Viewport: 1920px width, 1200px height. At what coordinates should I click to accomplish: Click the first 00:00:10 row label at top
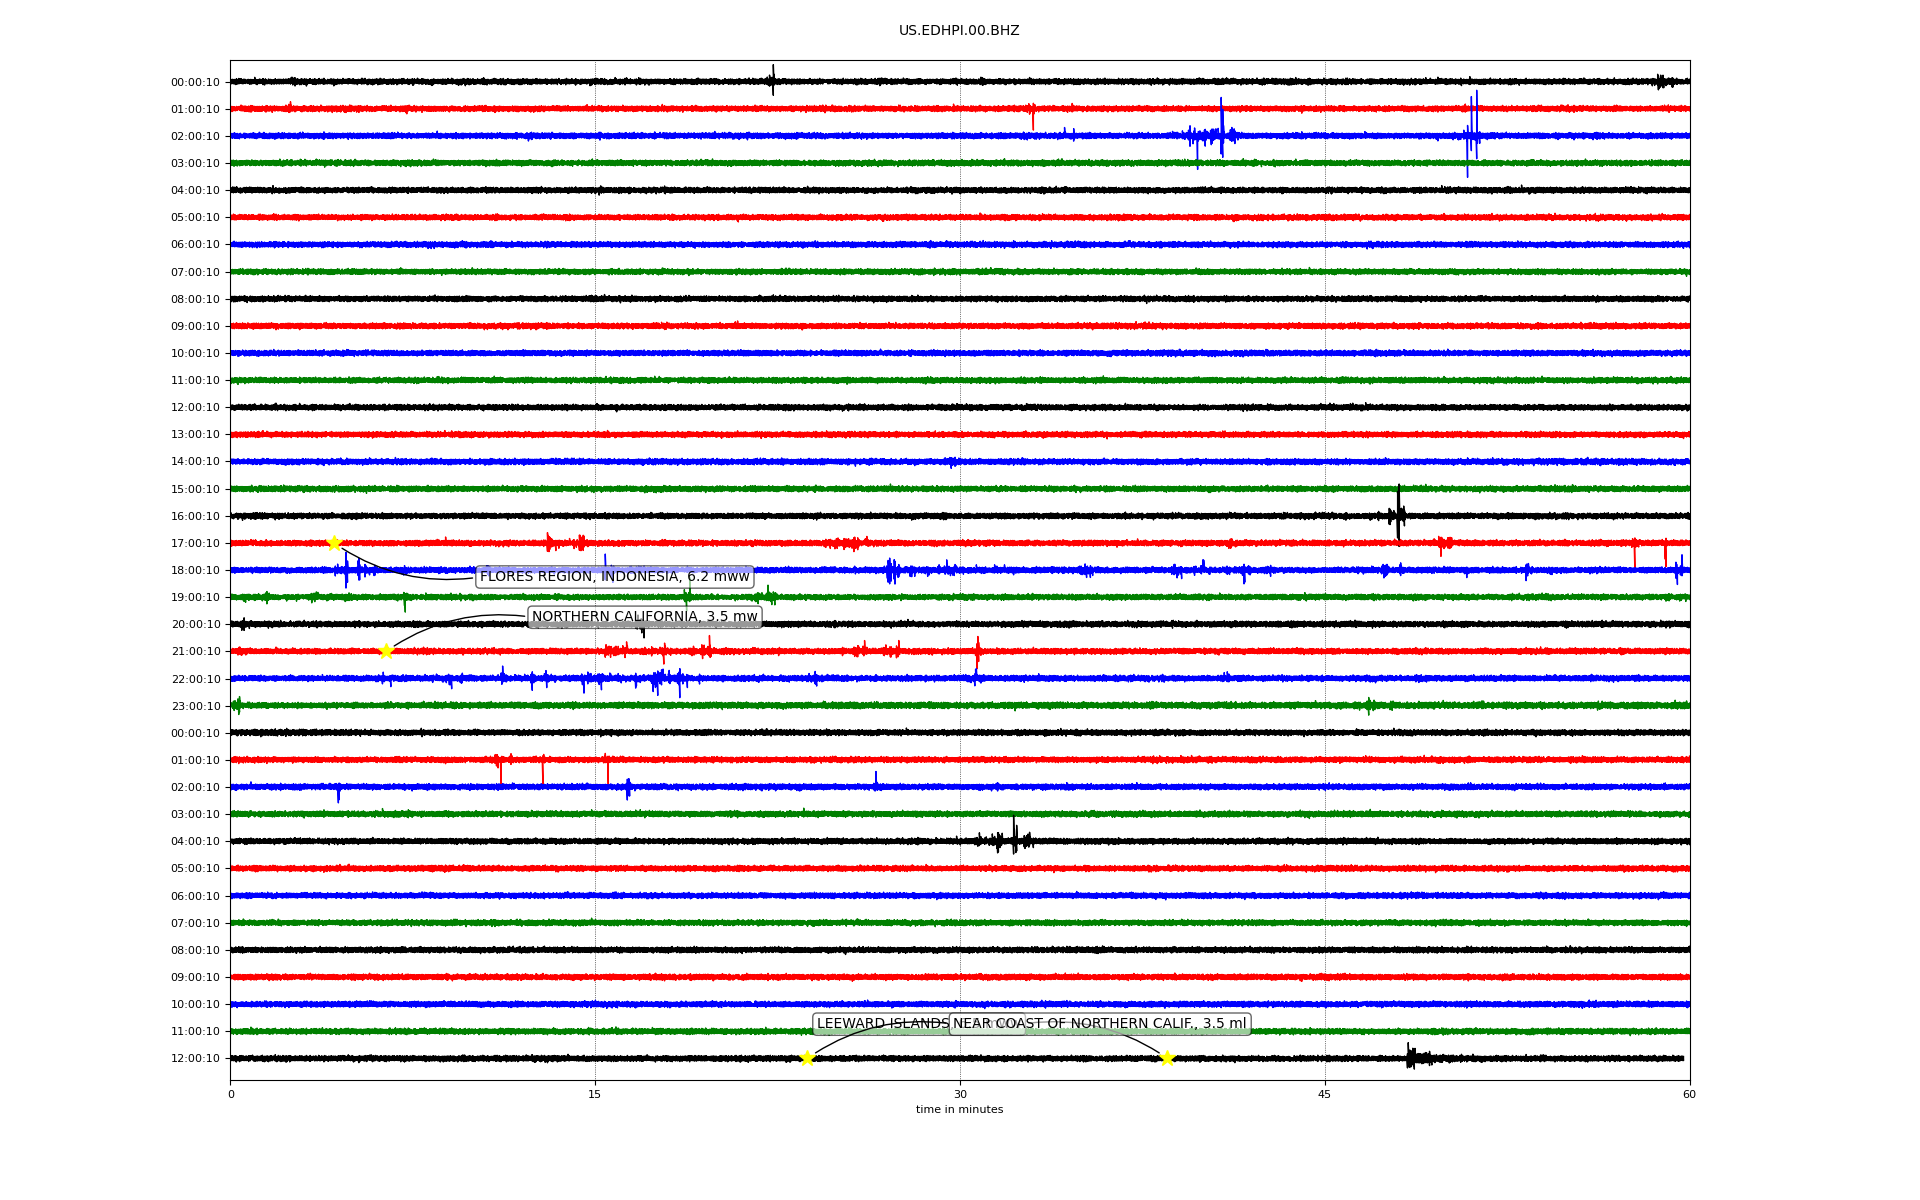(x=195, y=83)
